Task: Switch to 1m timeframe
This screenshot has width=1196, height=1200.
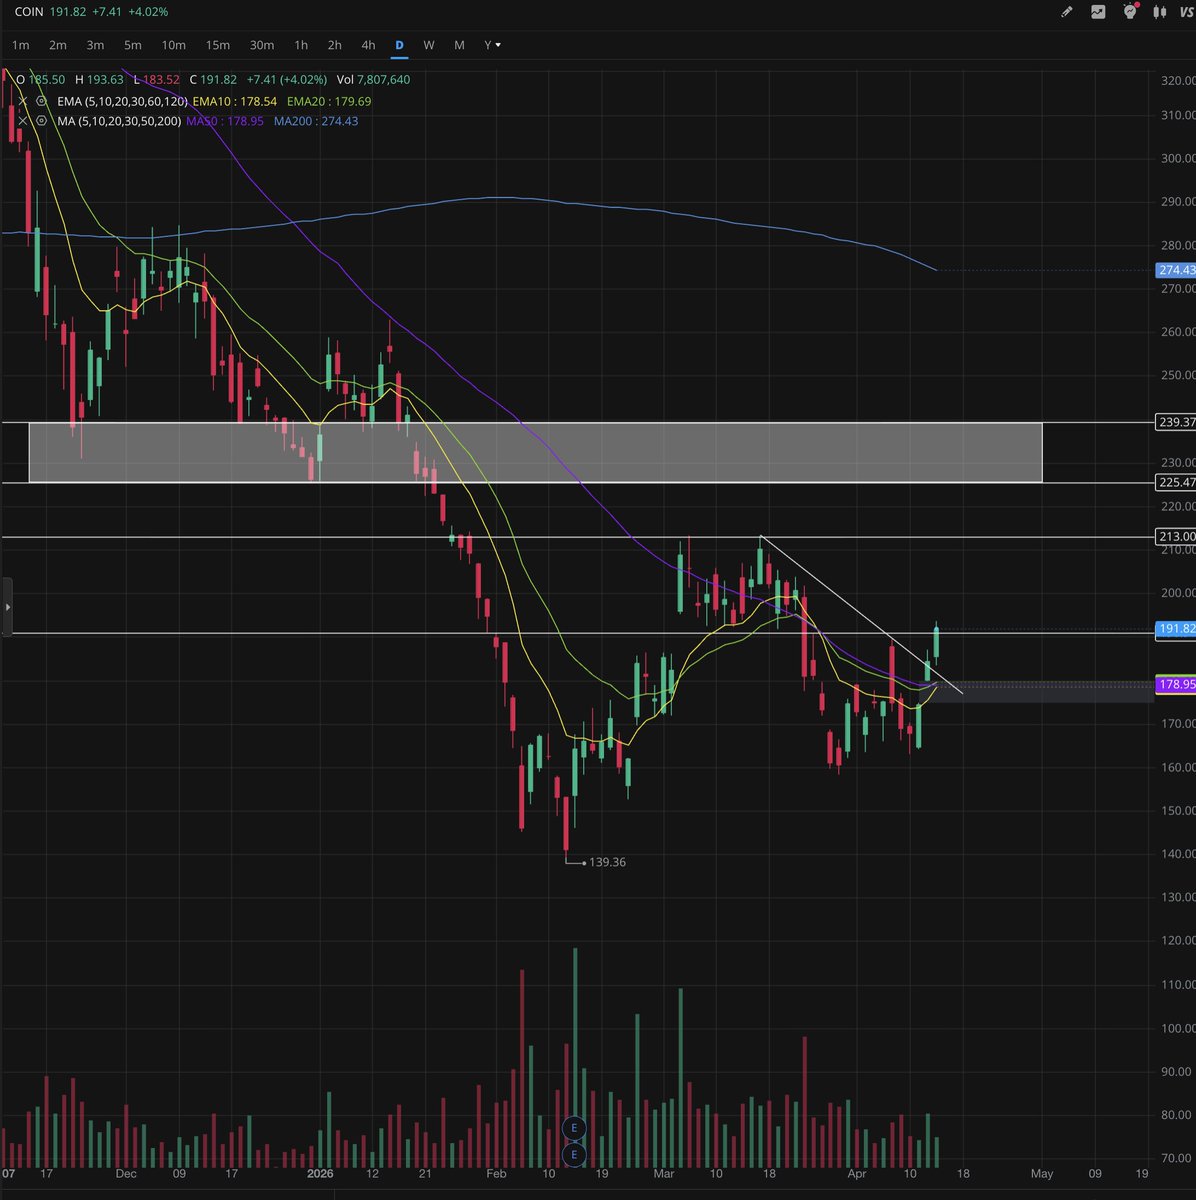Action: coord(20,45)
